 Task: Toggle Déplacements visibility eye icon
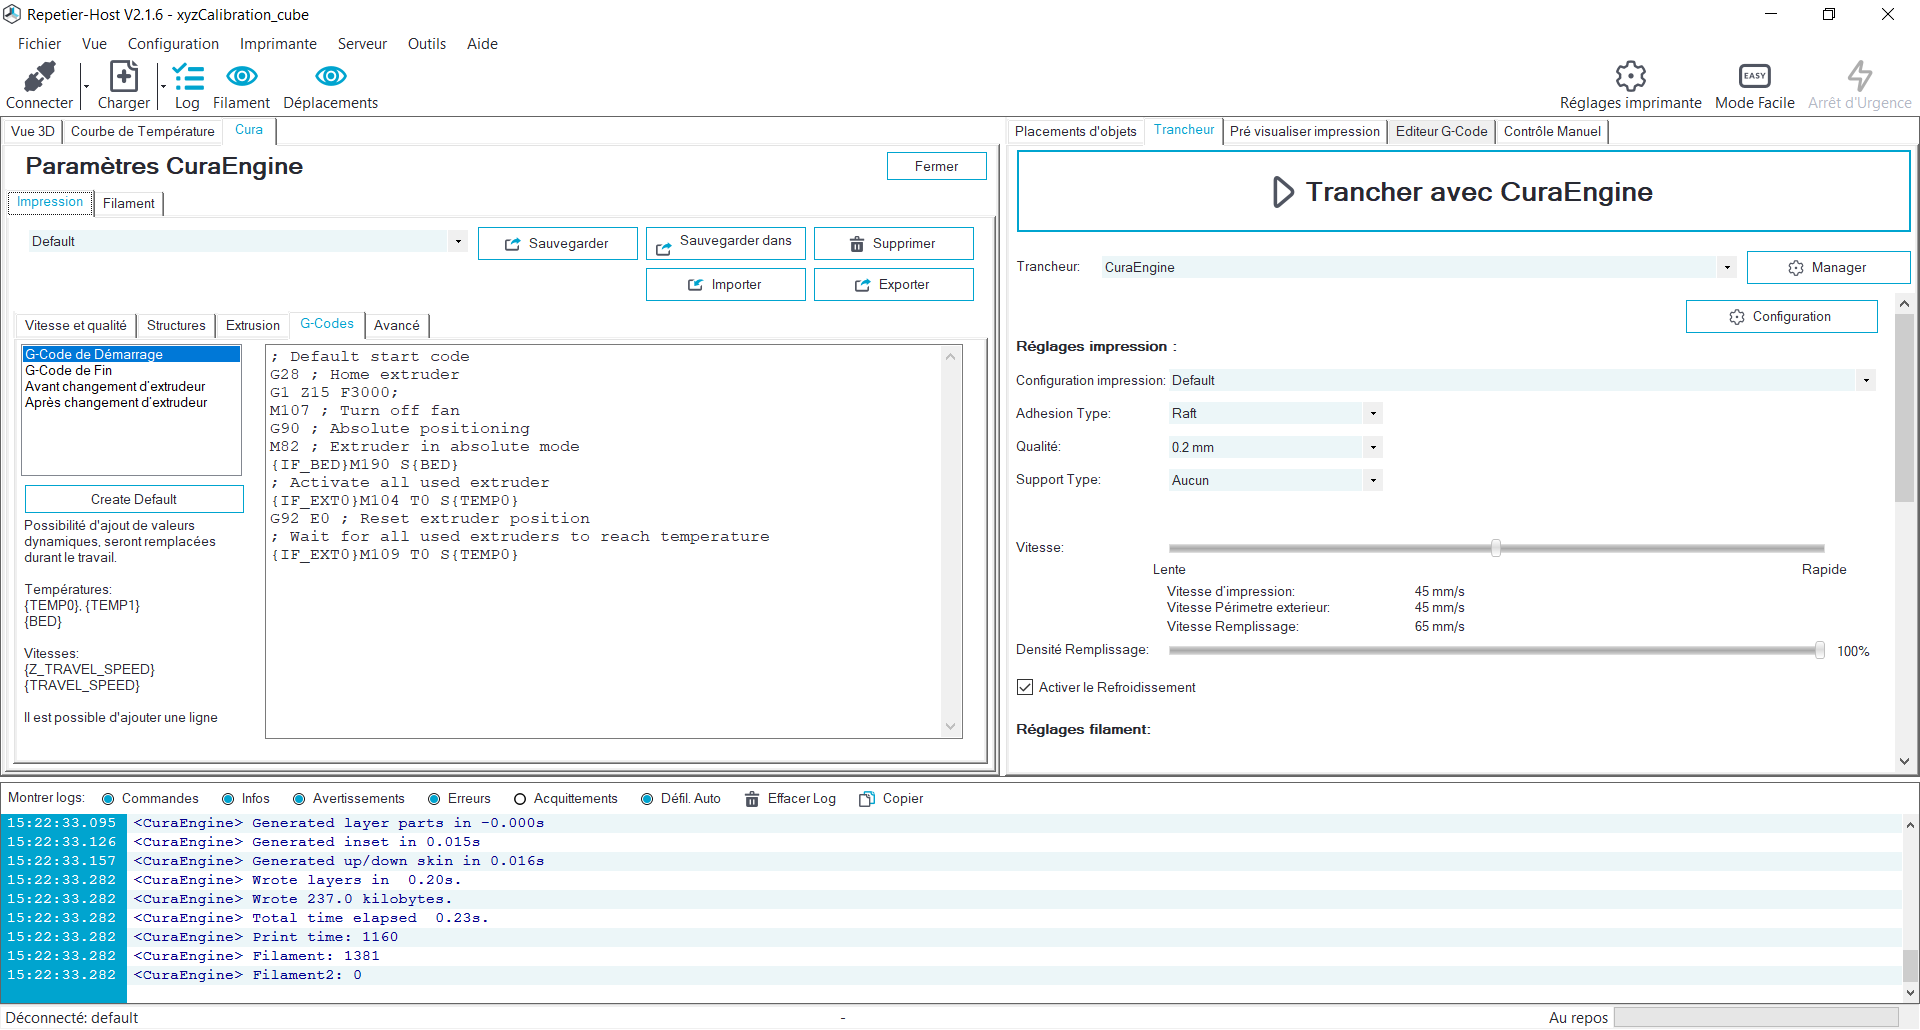coord(330,76)
